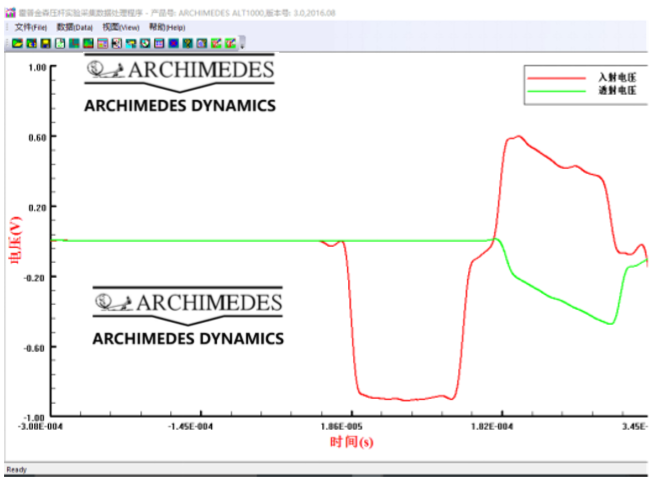Click the 1.82E-004 x-axis tick label

click(x=492, y=426)
